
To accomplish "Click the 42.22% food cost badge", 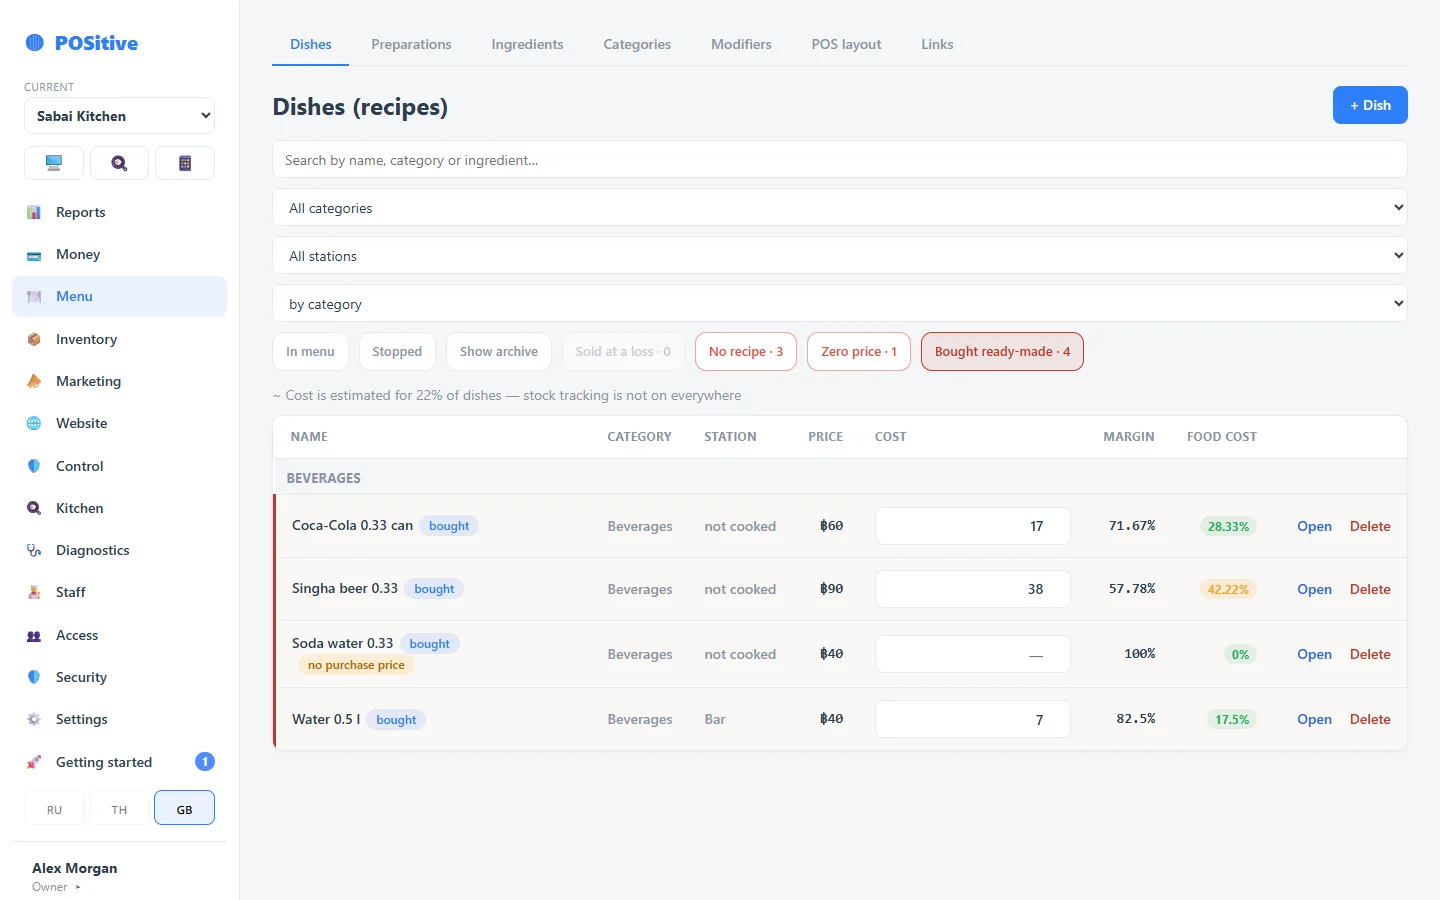I will tap(1228, 589).
